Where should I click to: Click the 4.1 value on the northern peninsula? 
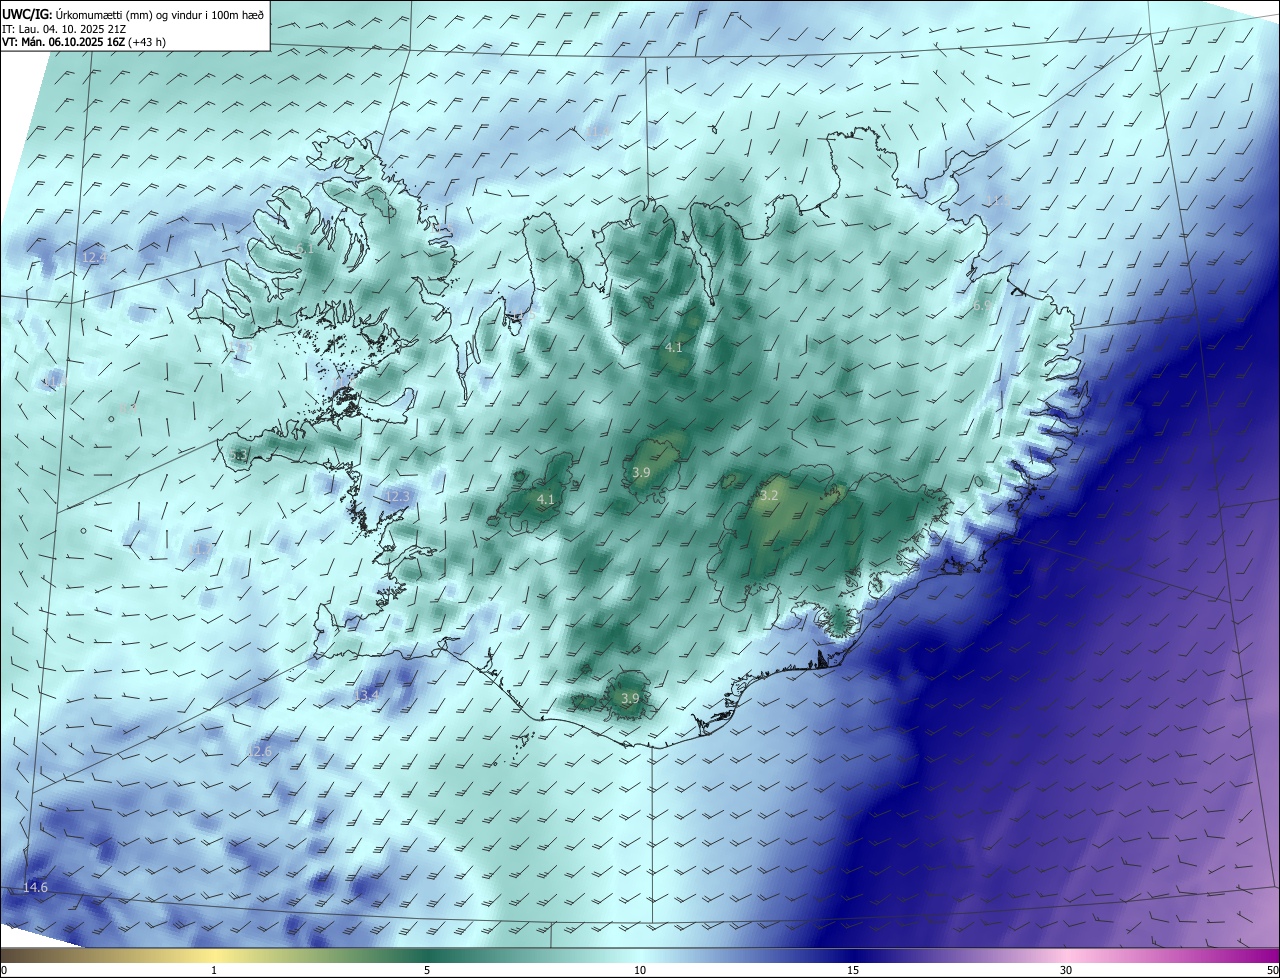(674, 347)
